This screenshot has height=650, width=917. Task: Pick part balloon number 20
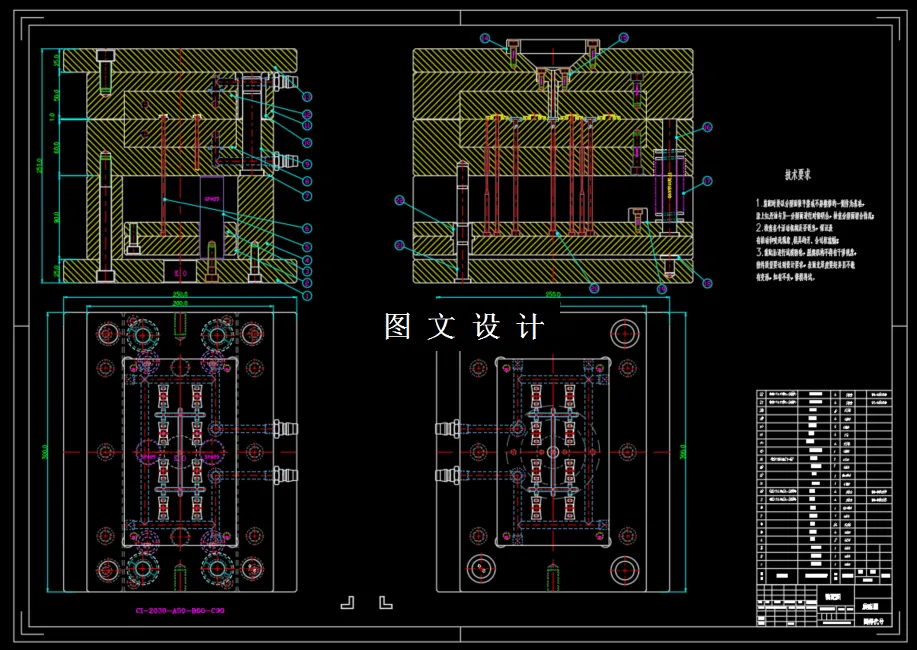coord(594,288)
